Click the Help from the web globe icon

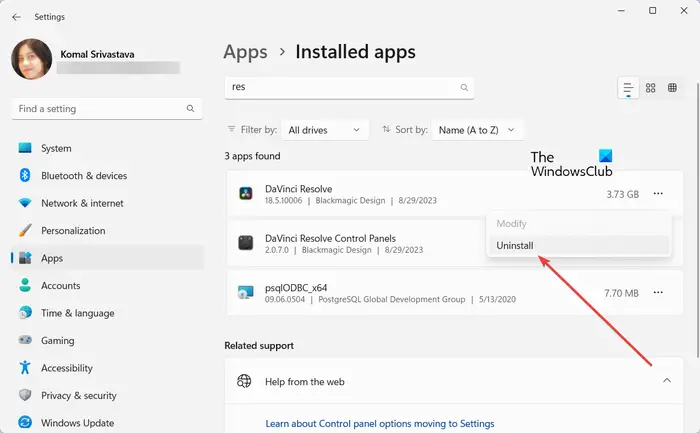244,381
